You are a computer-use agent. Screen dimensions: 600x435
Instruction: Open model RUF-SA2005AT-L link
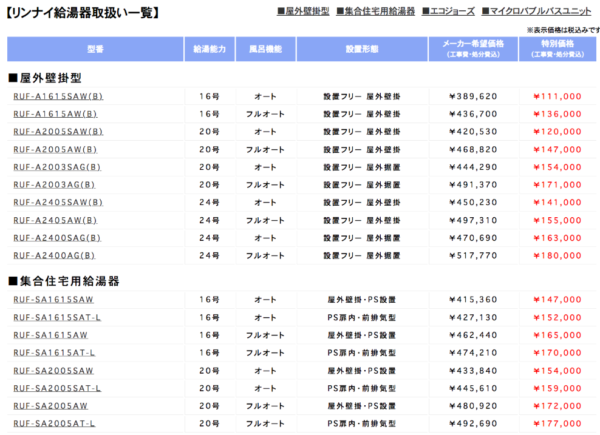point(54,424)
